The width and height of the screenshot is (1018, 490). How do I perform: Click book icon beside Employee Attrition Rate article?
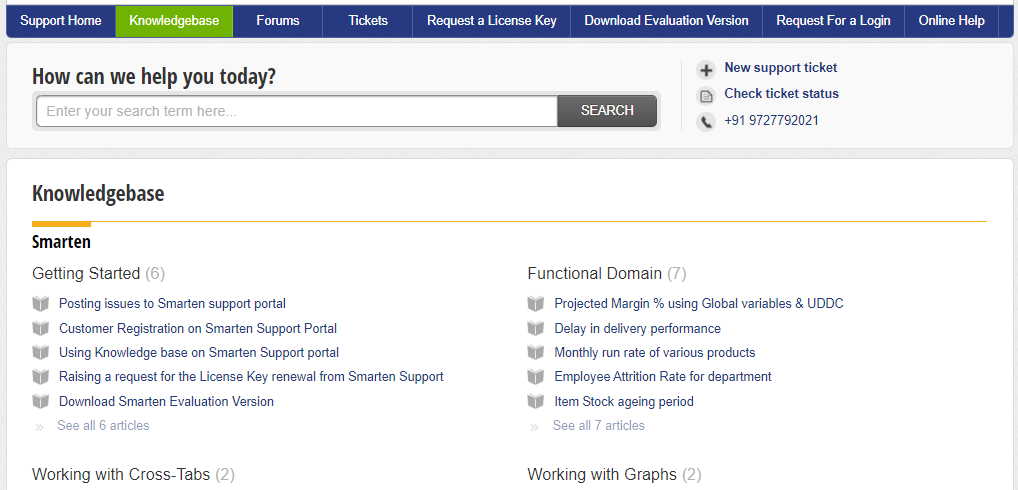[536, 377]
